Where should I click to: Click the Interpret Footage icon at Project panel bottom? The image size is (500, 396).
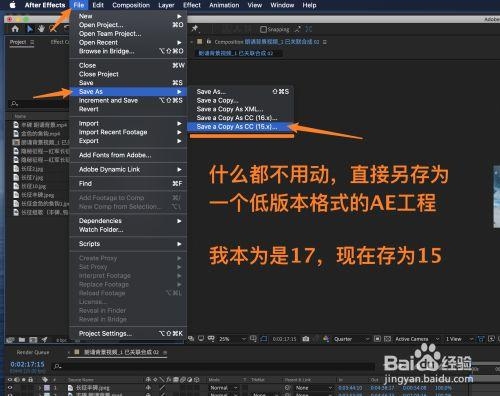(x=10, y=340)
